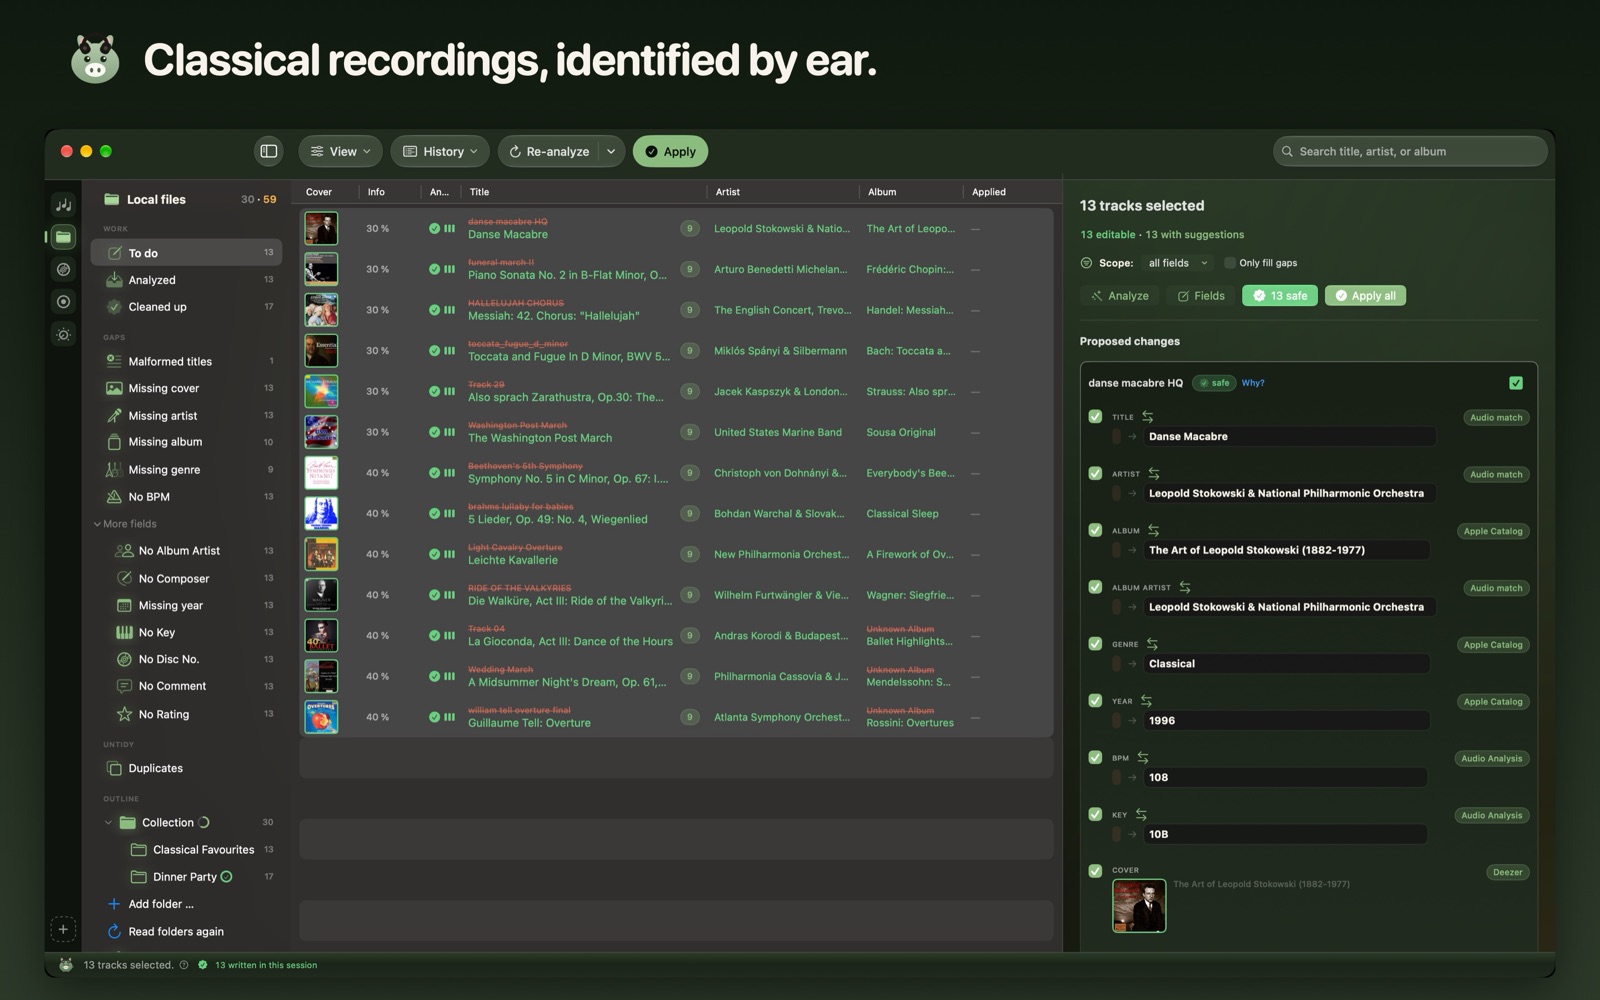1600x1000 pixels.
Task: Open the Scope all fields dropdown
Action: point(1178,263)
